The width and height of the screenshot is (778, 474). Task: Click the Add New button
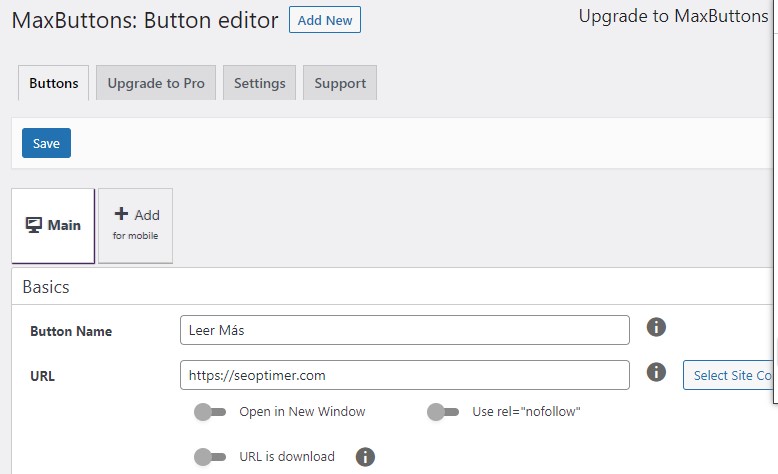pyautogui.click(x=324, y=20)
